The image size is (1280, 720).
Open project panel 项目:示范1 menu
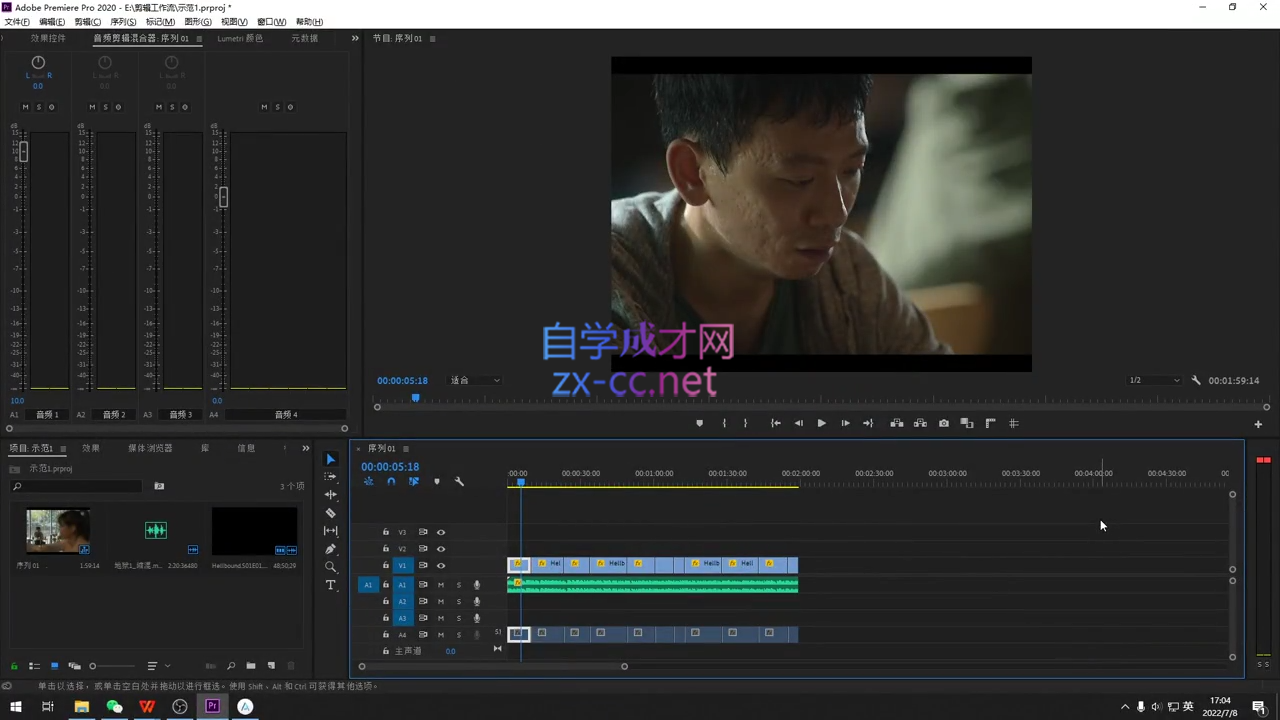[x=63, y=449]
